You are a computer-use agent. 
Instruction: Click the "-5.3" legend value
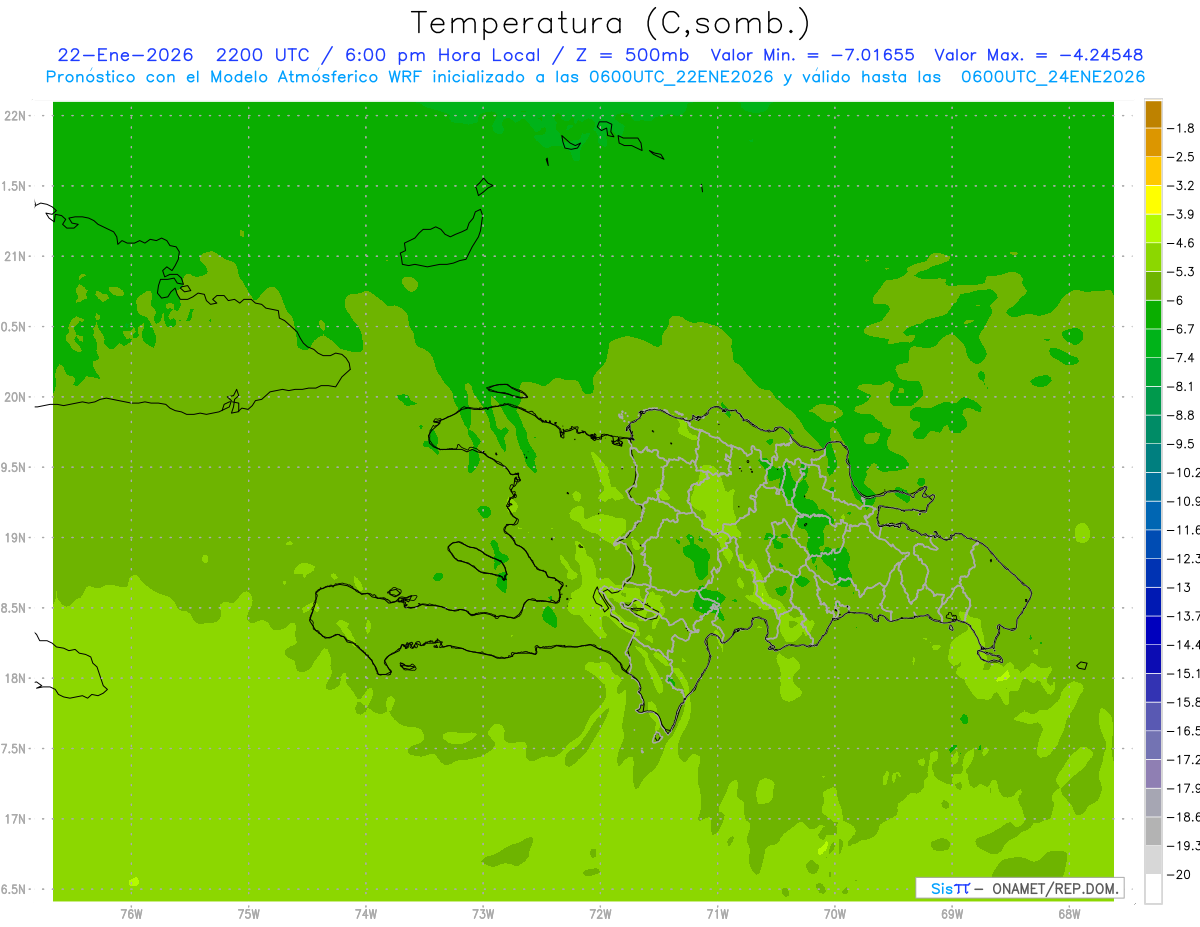click(x=1181, y=271)
